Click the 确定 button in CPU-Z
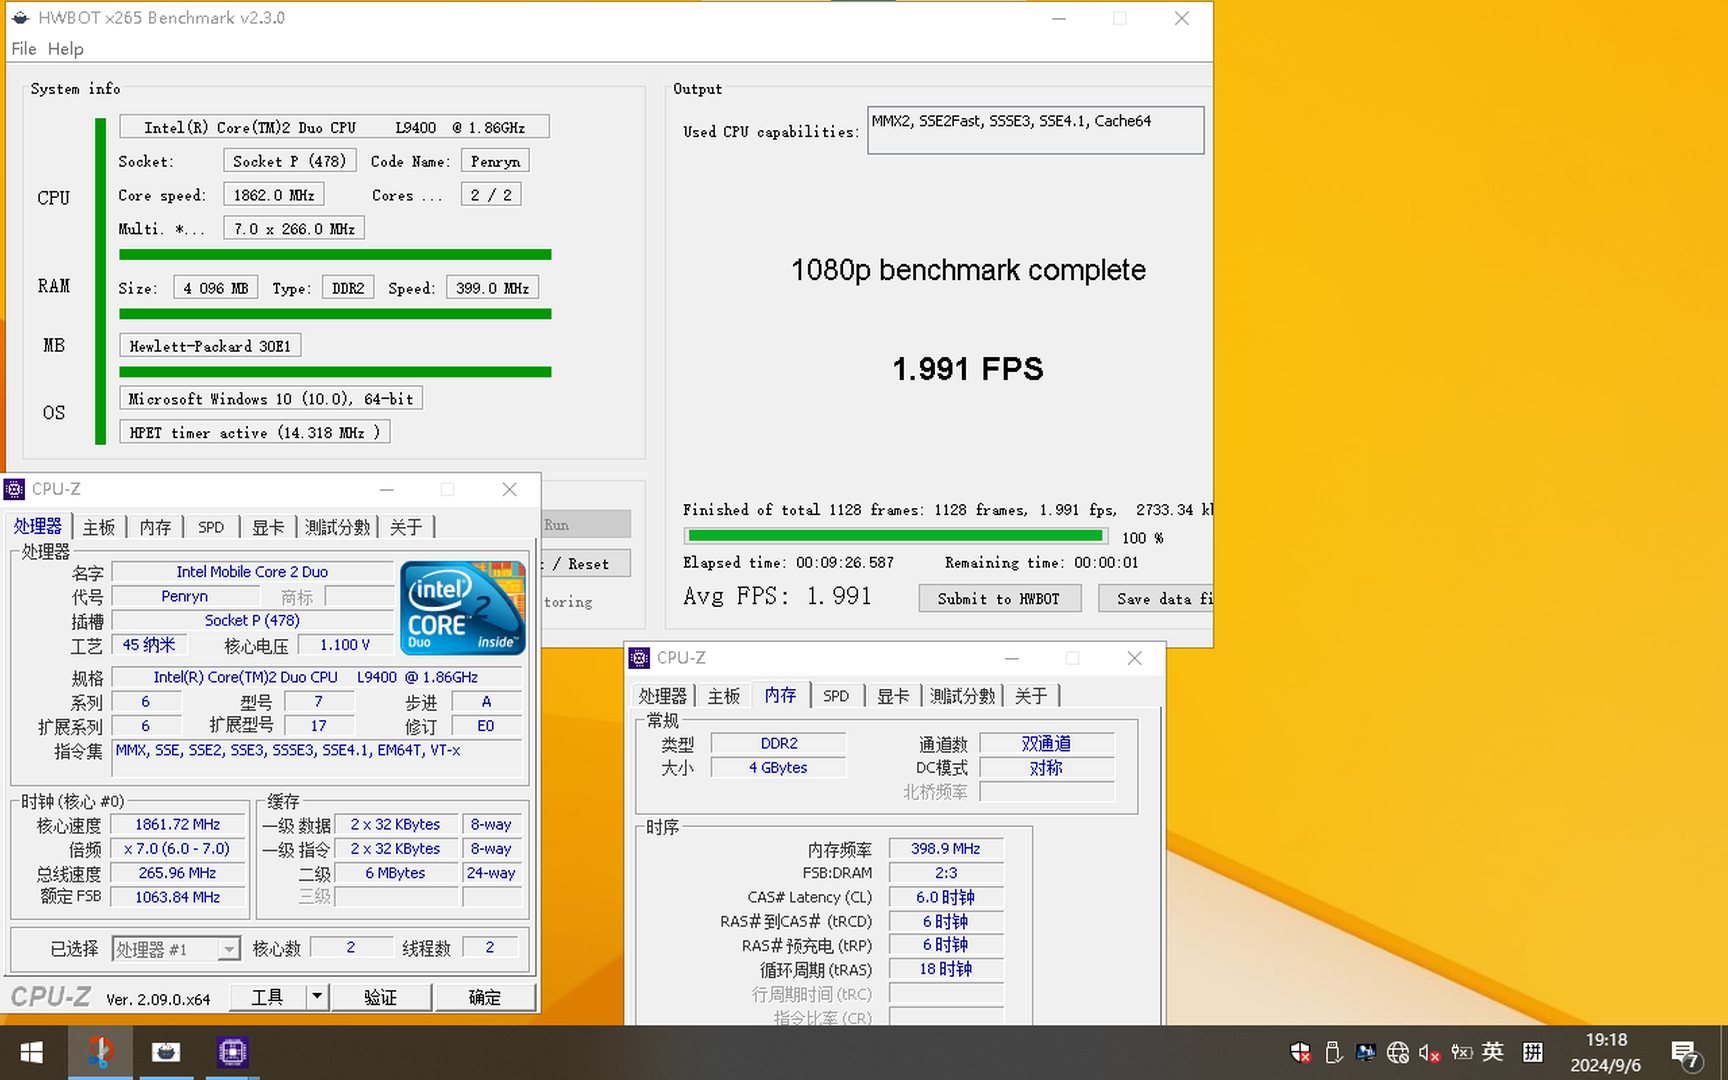Viewport: 1728px width, 1080px height. (x=485, y=997)
